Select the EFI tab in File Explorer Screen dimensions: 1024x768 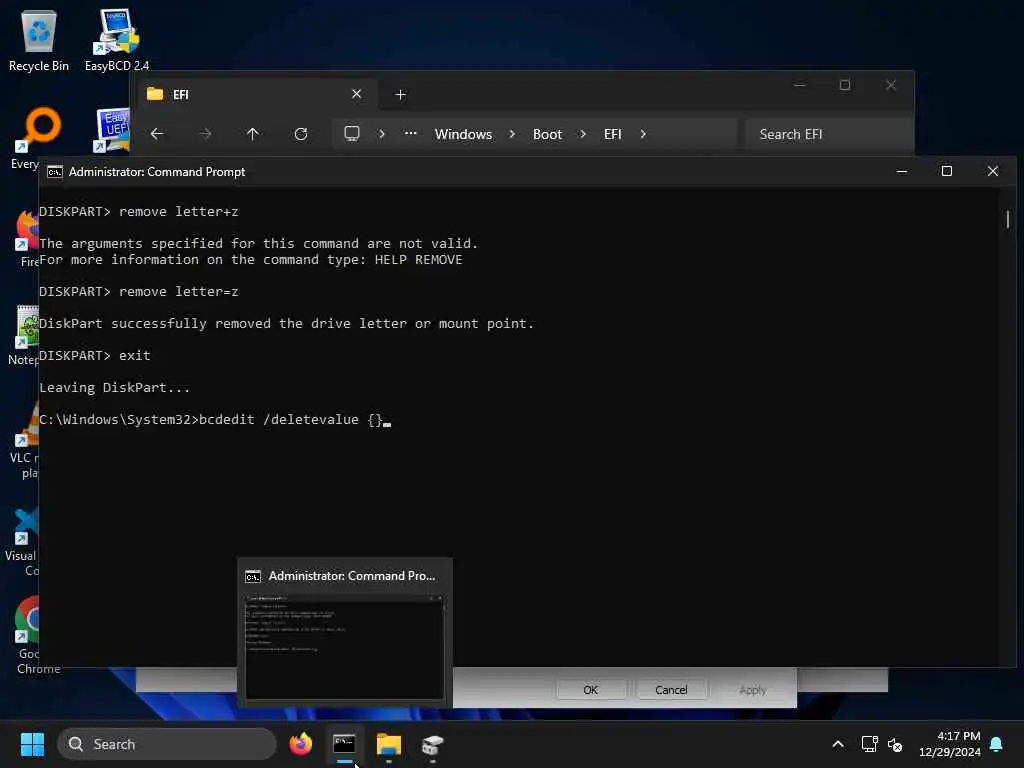[255, 95]
